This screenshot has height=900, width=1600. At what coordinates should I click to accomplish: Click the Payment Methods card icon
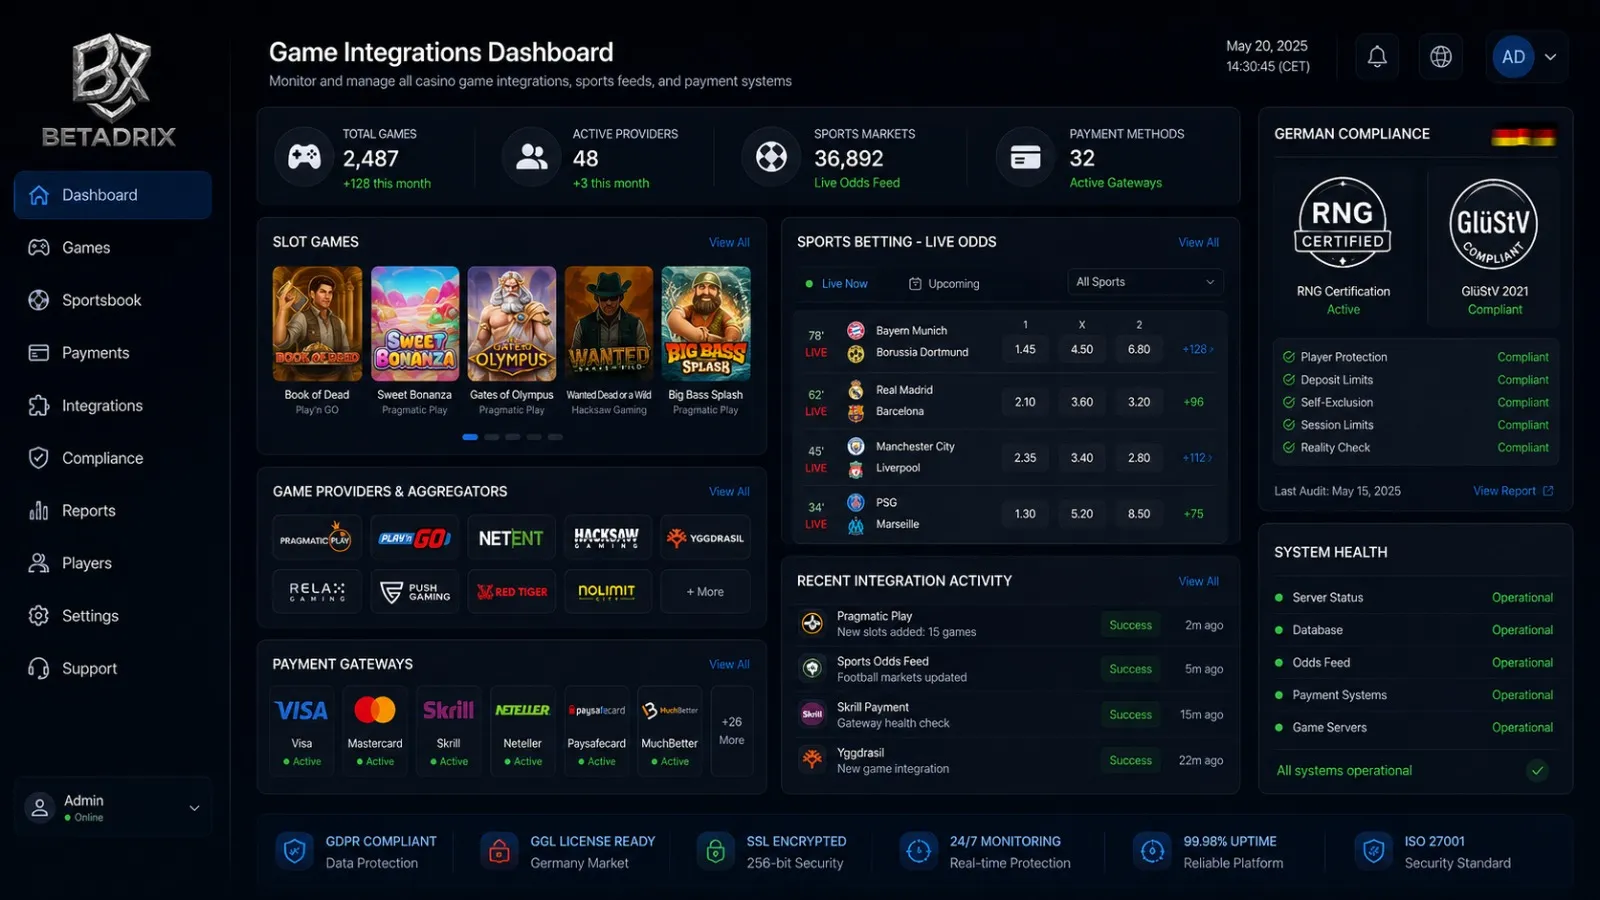tap(1025, 157)
